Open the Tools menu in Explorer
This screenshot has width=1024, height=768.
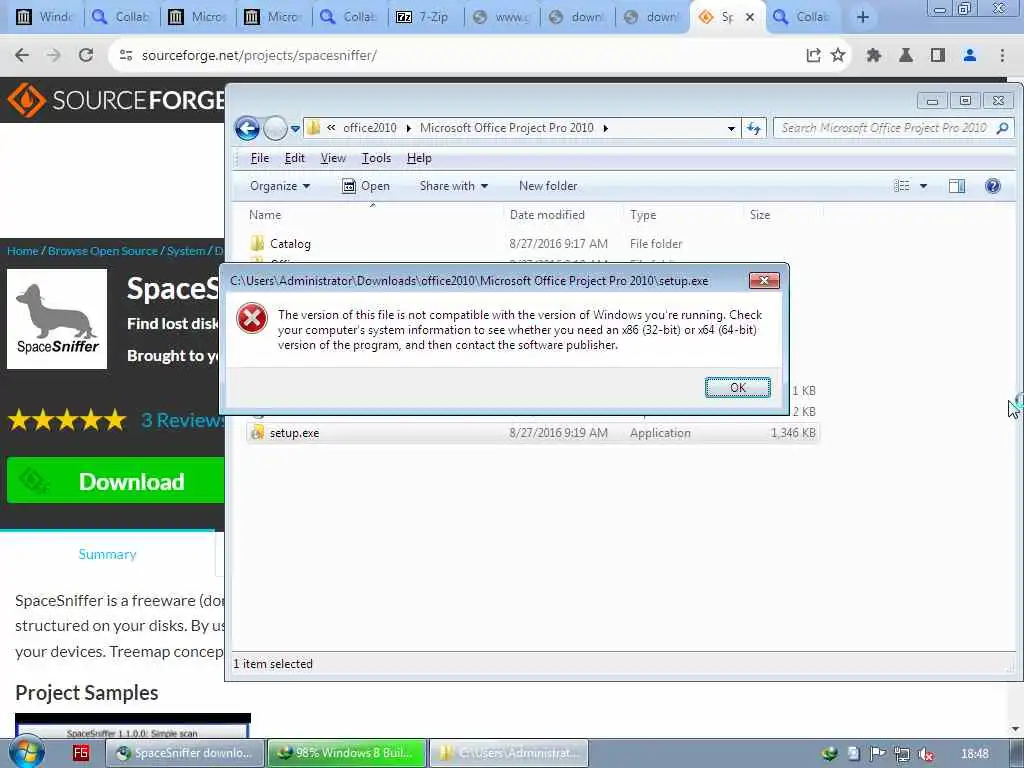[x=376, y=158]
